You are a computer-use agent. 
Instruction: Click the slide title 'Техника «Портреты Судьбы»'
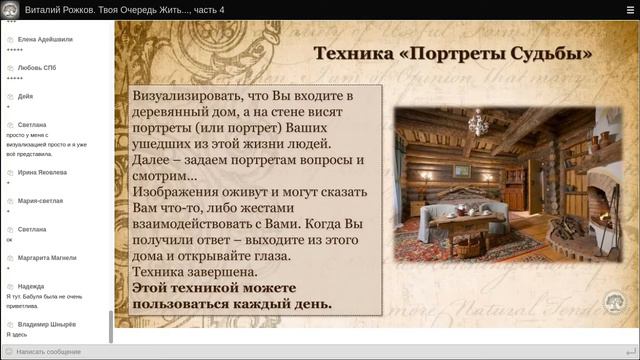453,54
